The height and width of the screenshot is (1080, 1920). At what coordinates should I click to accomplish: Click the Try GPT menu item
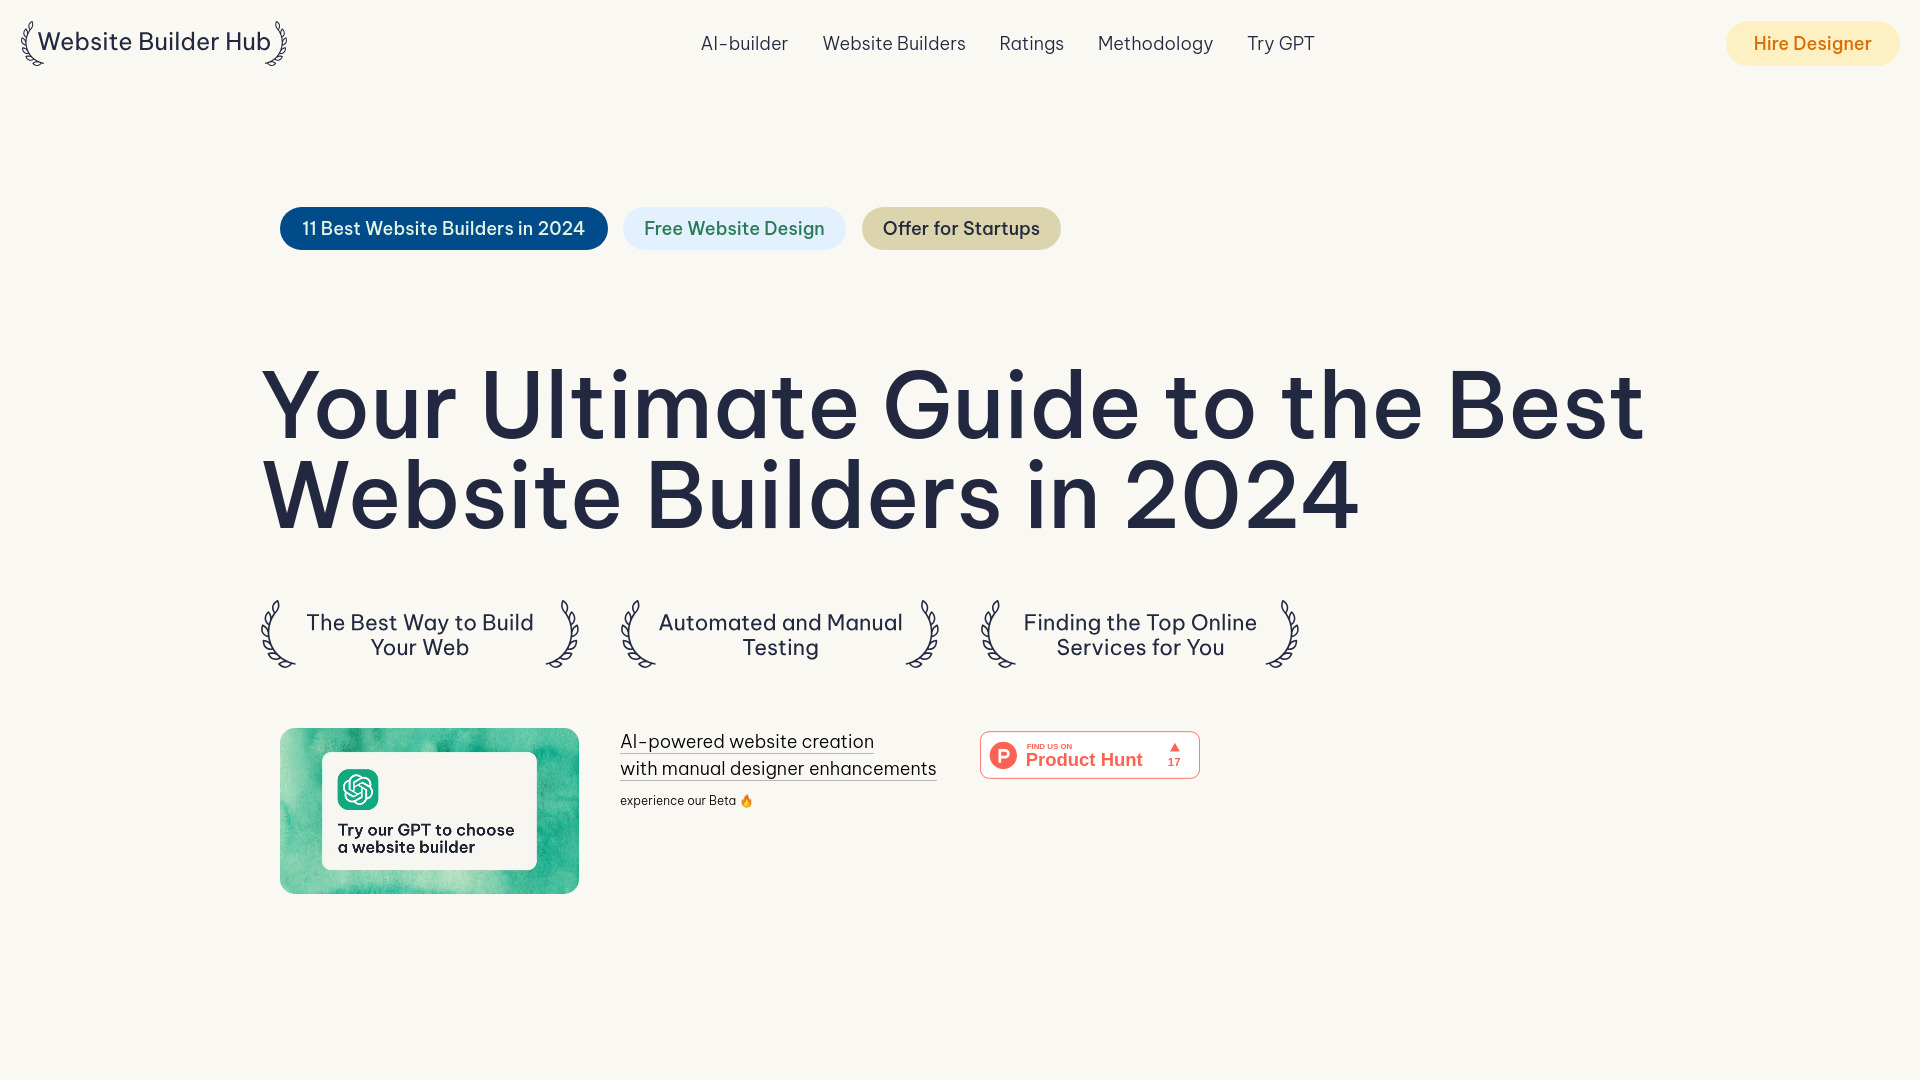[1280, 42]
